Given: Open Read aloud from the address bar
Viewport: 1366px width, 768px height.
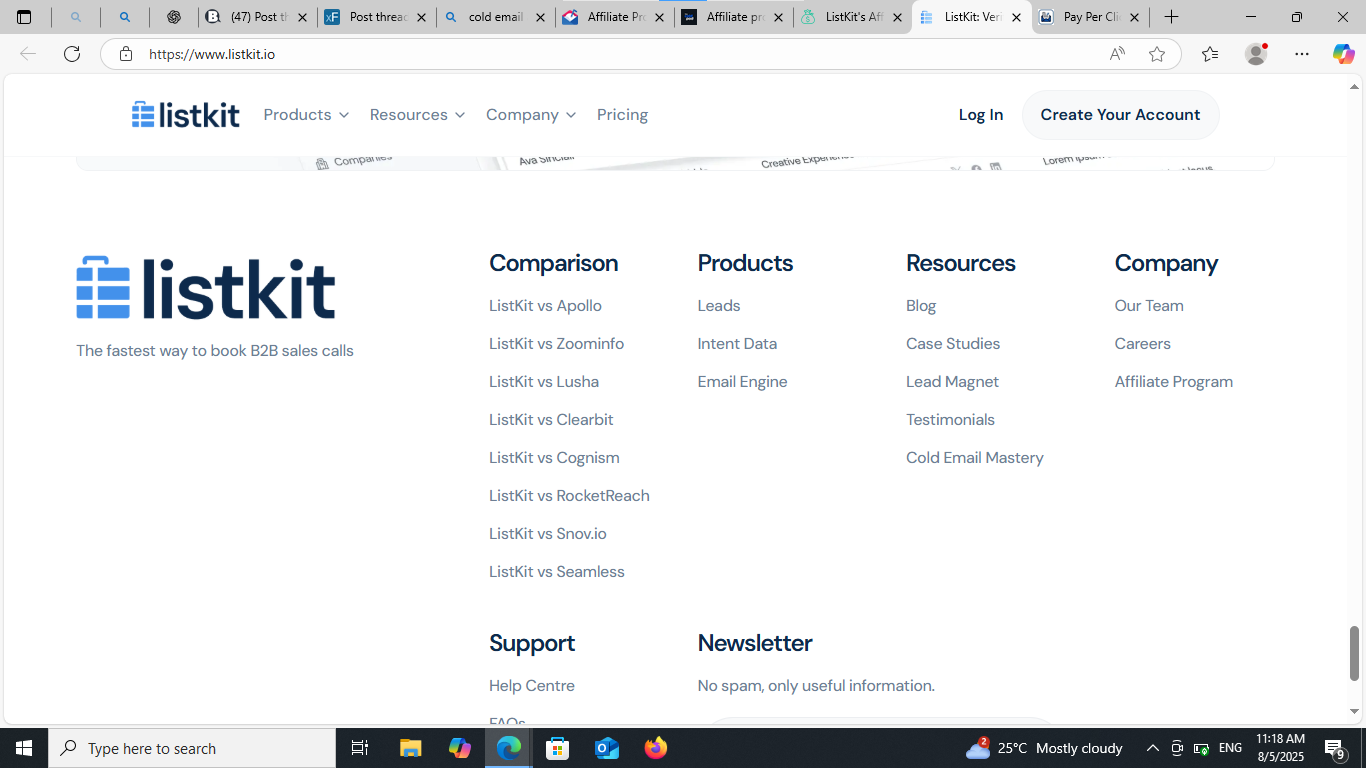Looking at the screenshot, I should click(x=1117, y=54).
